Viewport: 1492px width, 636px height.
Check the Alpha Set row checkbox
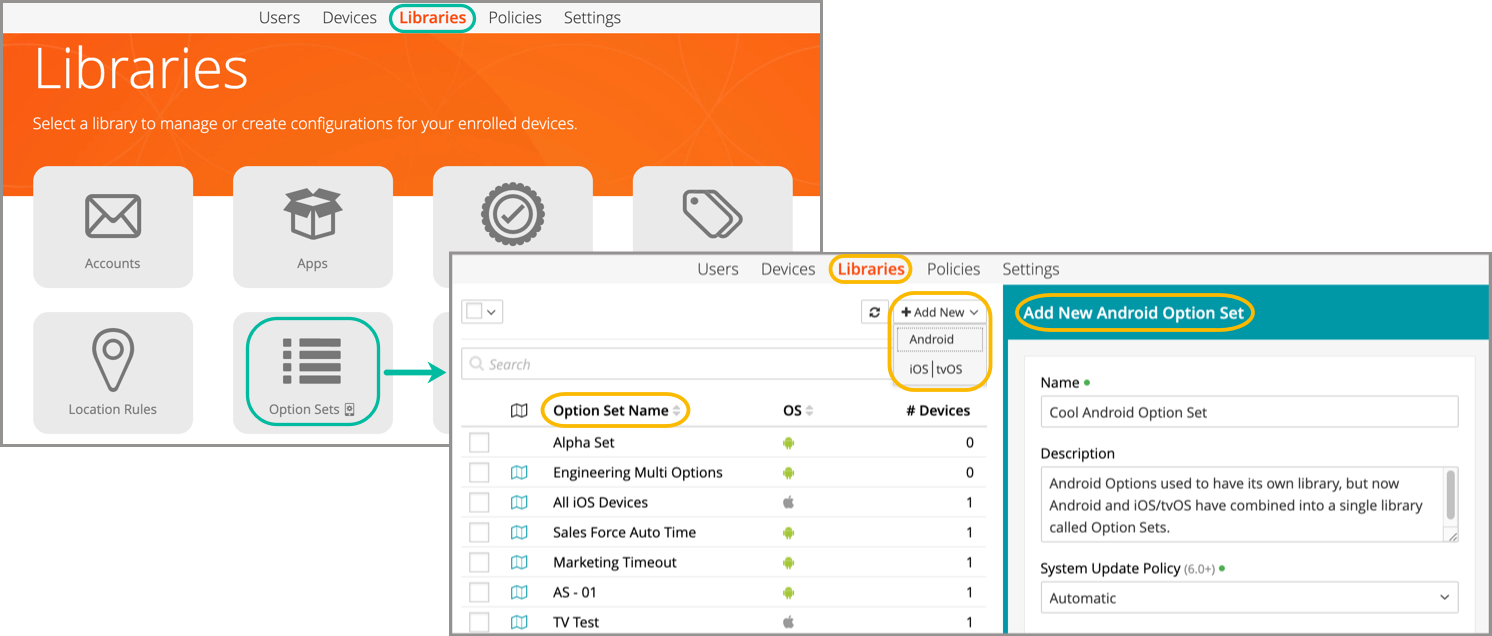[479, 442]
